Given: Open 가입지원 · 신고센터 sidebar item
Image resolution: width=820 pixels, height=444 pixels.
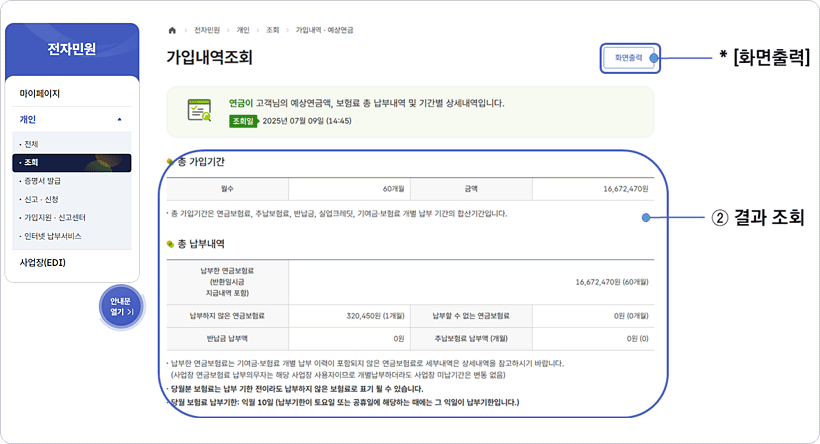Looking at the screenshot, I should [x=54, y=218].
